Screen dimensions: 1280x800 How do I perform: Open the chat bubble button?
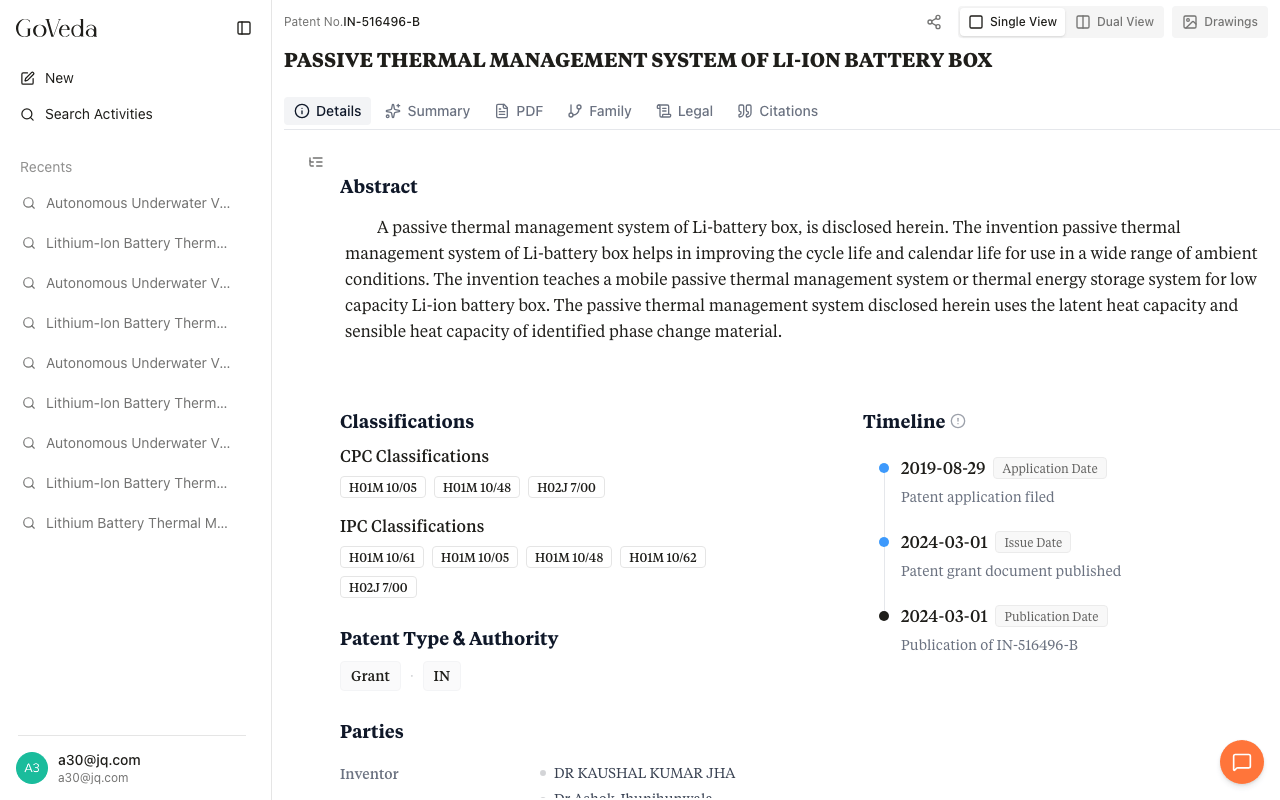(1241, 763)
